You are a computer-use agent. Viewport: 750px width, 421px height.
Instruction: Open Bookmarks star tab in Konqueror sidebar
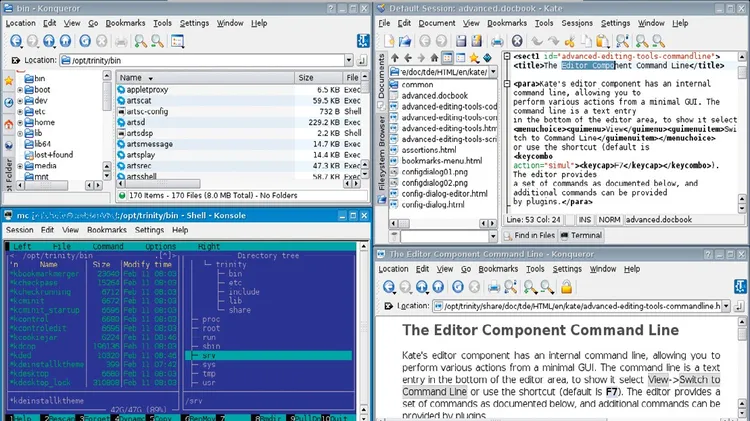click(x=9, y=81)
